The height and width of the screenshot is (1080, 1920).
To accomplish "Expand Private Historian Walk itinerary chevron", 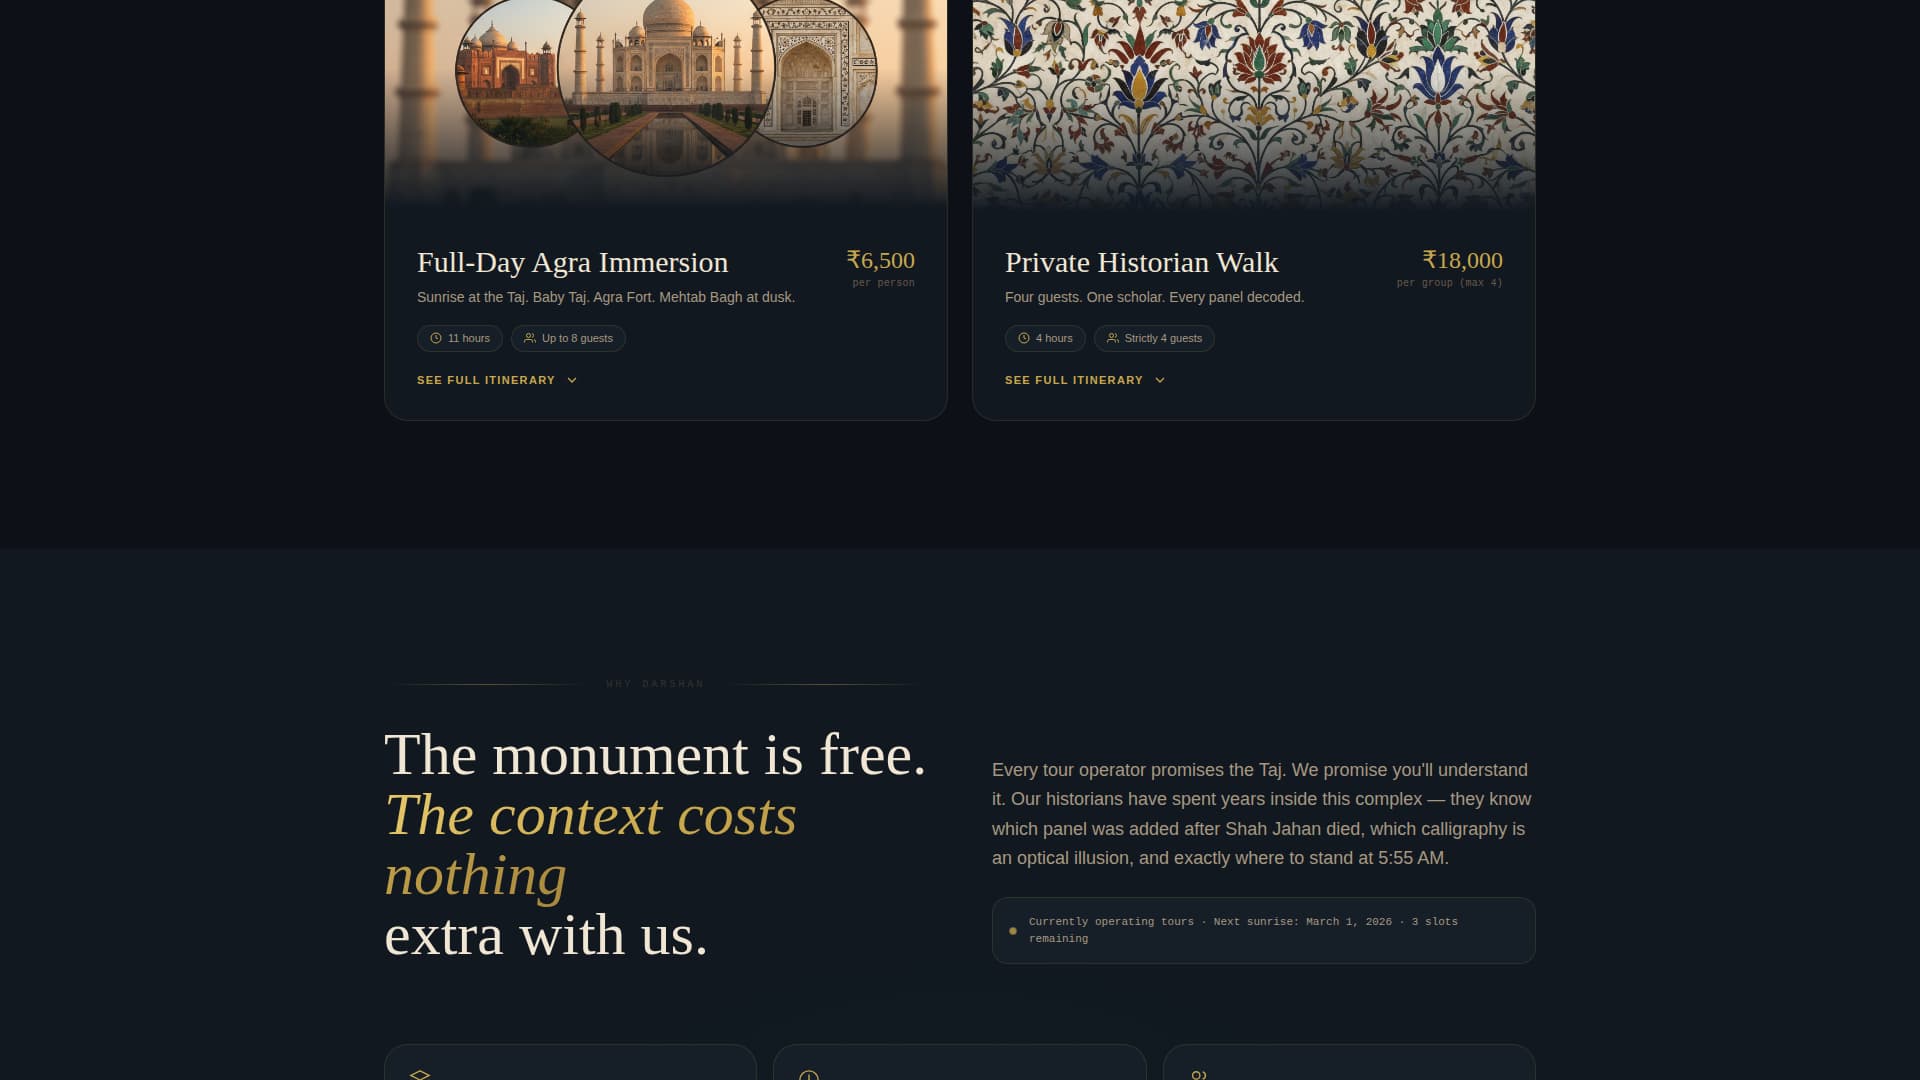I will [x=1159, y=380].
